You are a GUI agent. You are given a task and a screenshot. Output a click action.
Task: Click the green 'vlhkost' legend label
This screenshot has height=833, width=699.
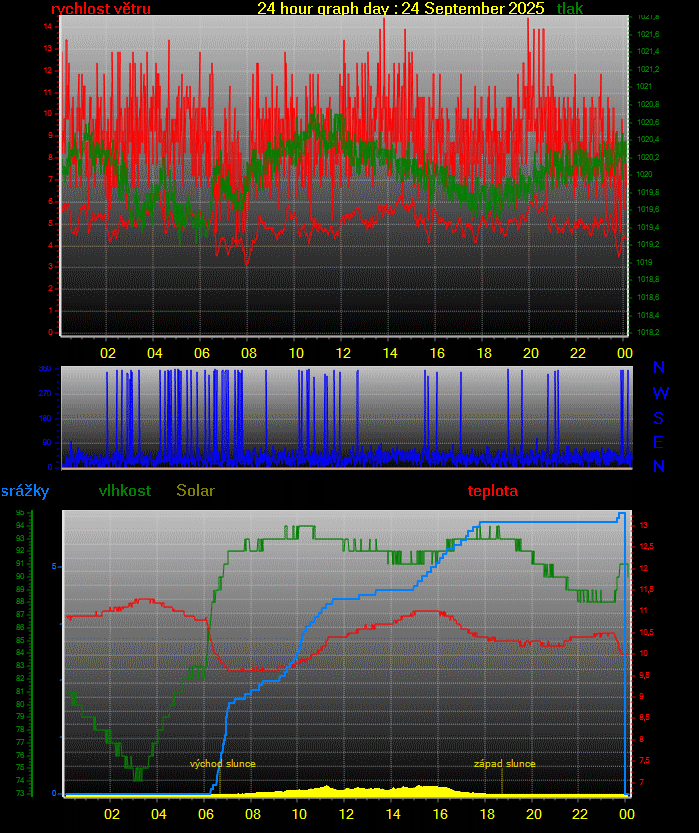tap(125, 491)
